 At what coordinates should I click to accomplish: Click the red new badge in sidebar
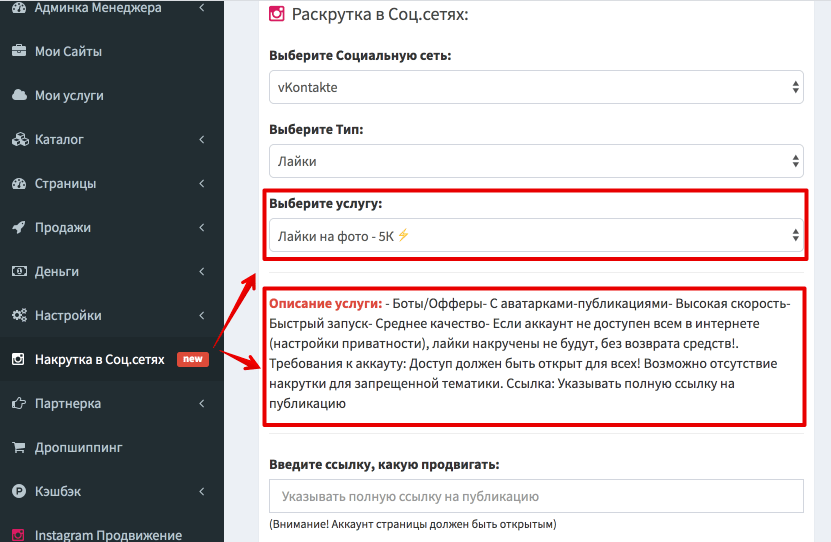[193, 359]
